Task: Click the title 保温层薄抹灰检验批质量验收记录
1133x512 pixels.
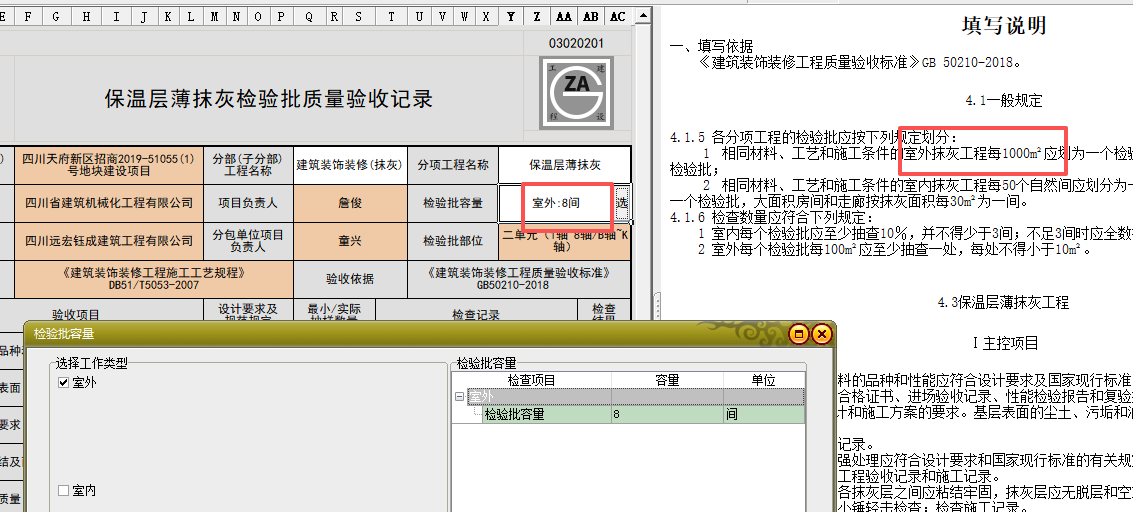Action: pyautogui.click(x=269, y=99)
